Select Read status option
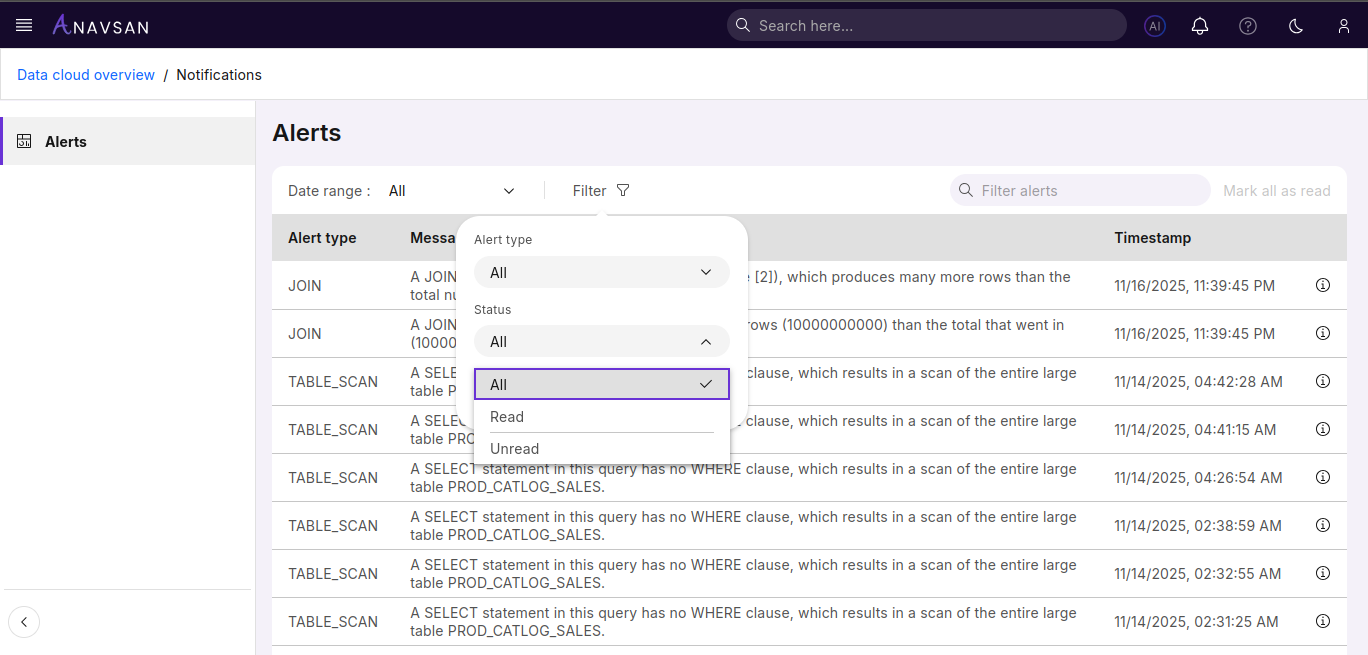 [x=601, y=417]
